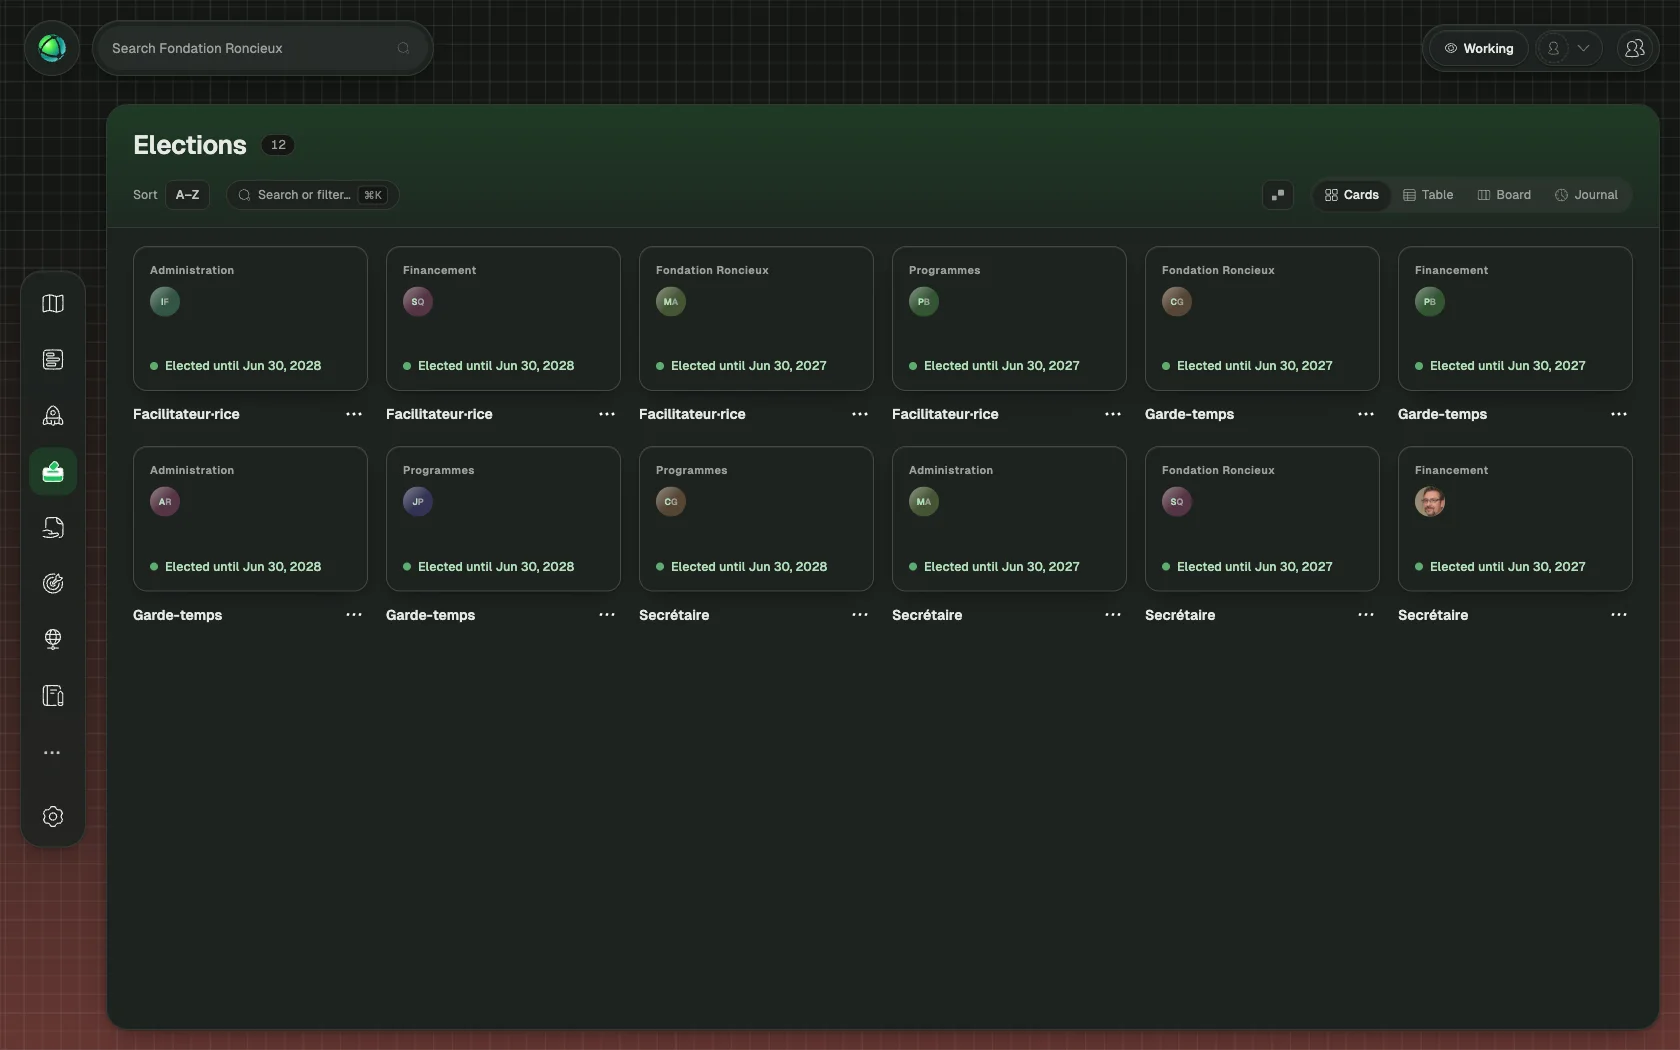The width and height of the screenshot is (1680, 1050).
Task: Open the hand-held document sidebar icon
Action: tap(53, 527)
